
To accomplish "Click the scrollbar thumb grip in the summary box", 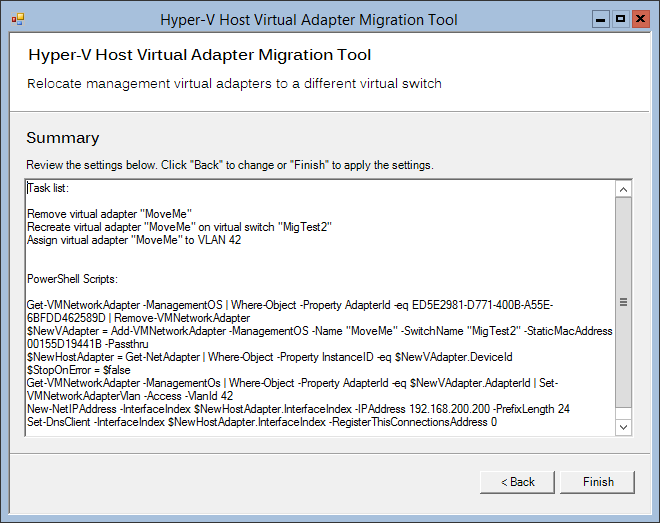I will pyautogui.click(x=623, y=302).
